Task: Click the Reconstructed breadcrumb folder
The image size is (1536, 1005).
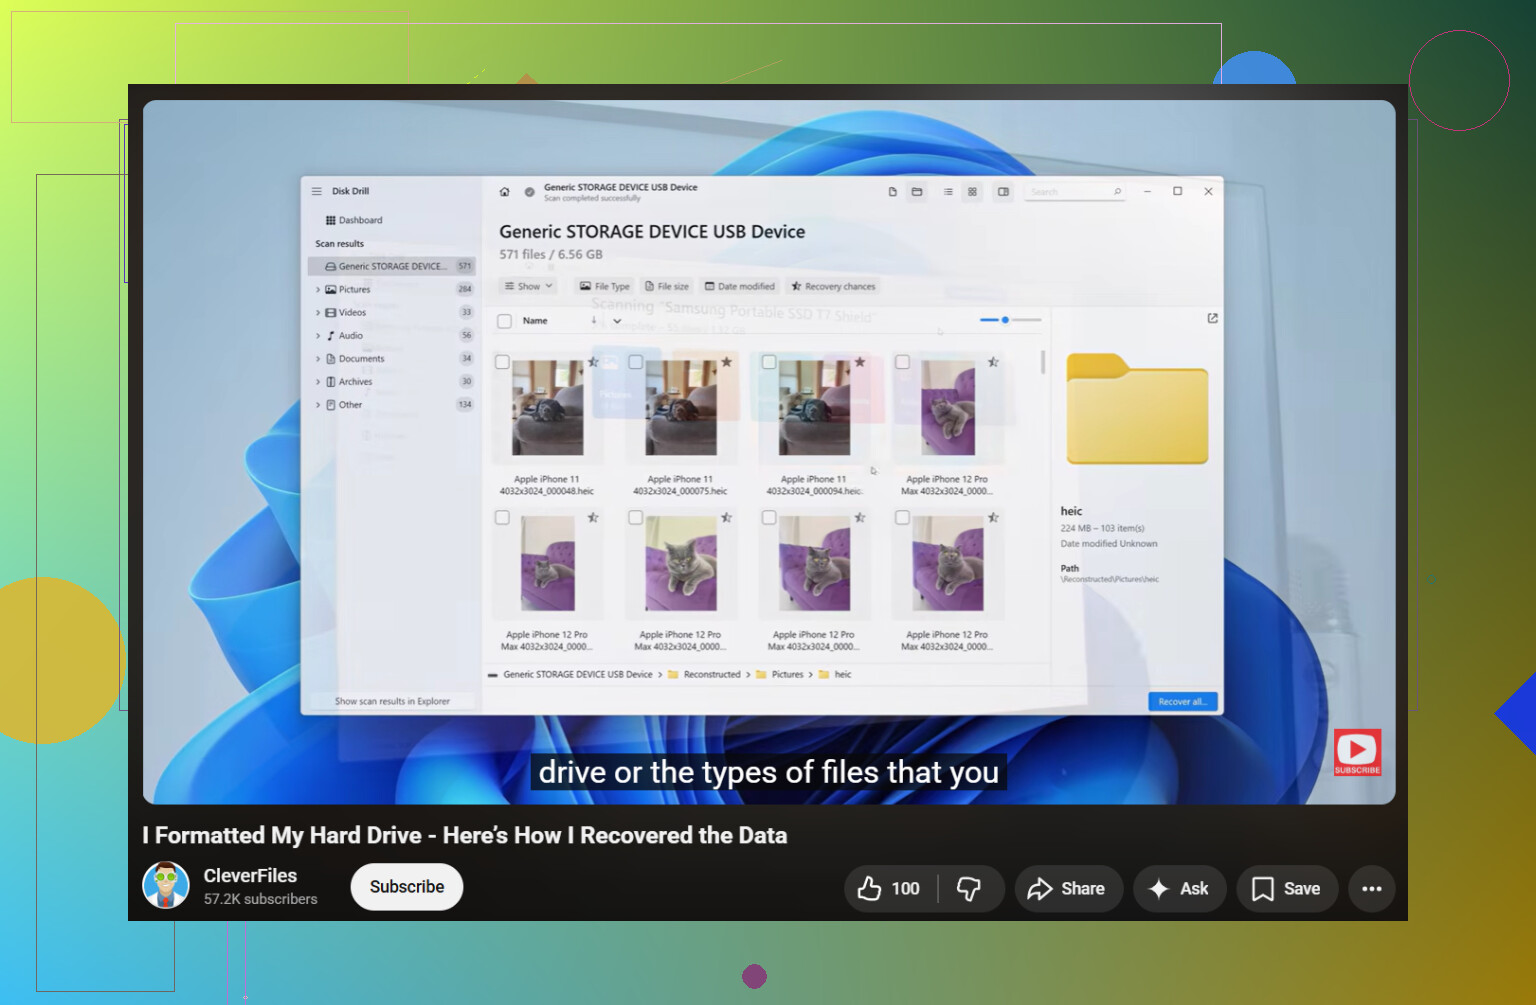Action: [704, 675]
